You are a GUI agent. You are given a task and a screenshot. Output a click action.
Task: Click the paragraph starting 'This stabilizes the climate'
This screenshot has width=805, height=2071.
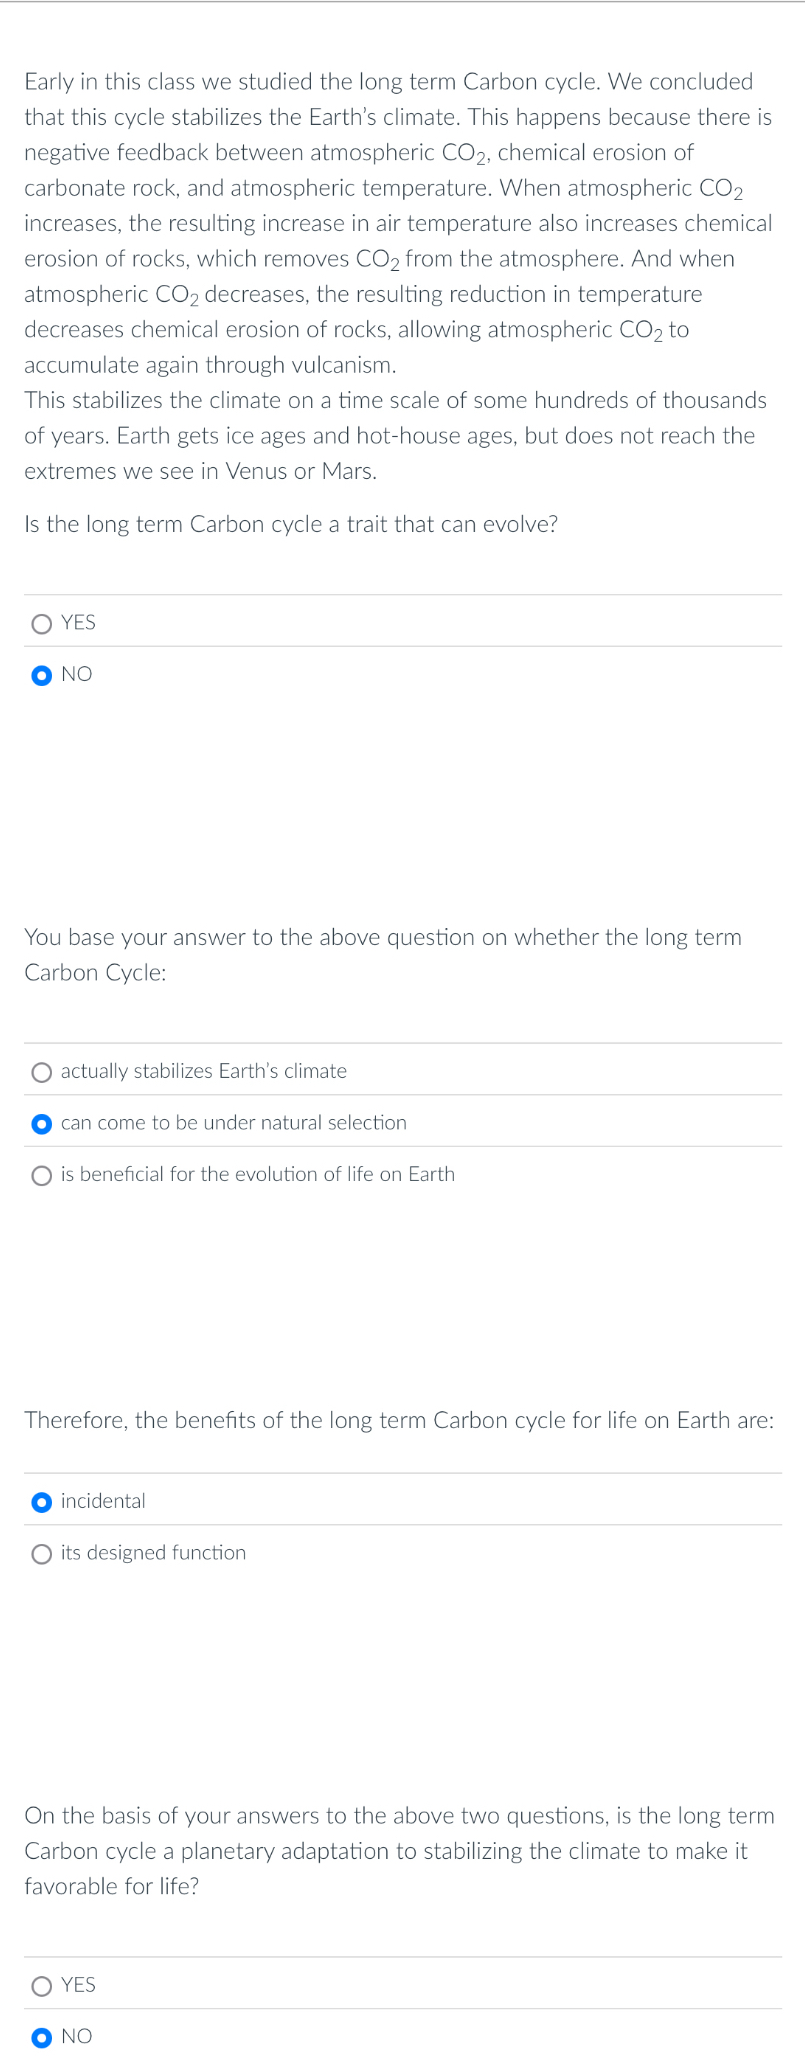395,436
